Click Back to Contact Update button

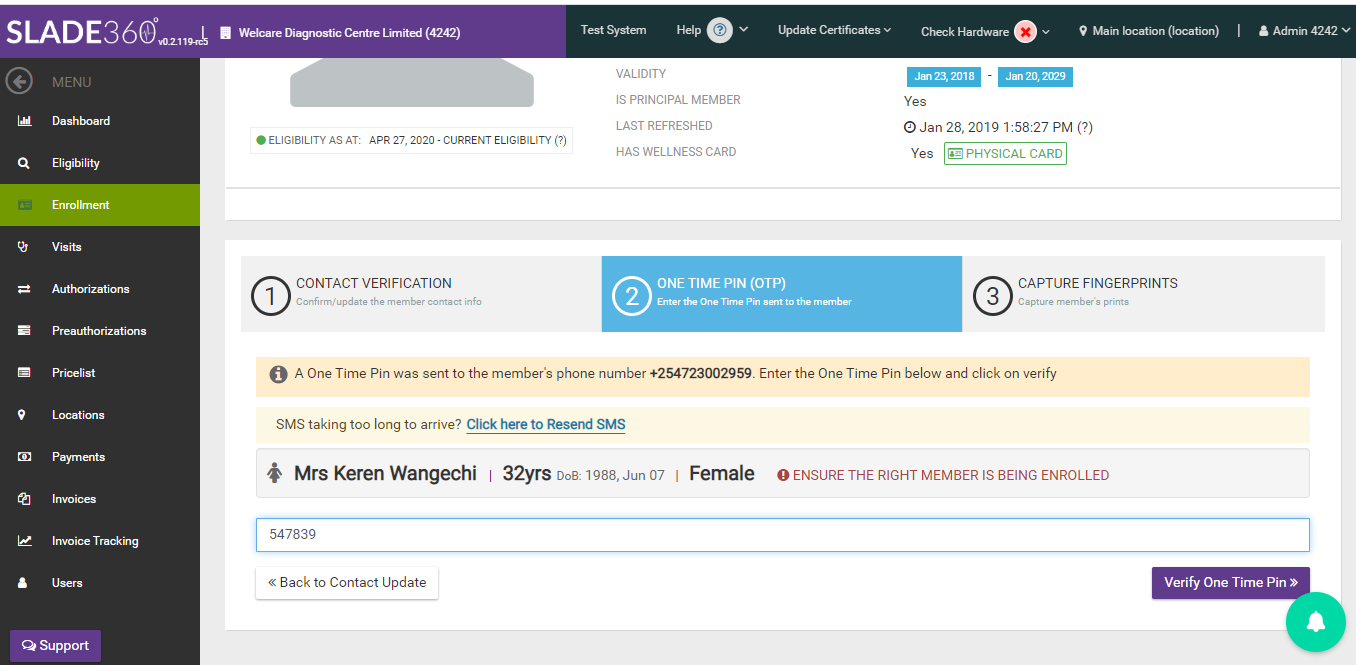pyautogui.click(x=347, y=583)
